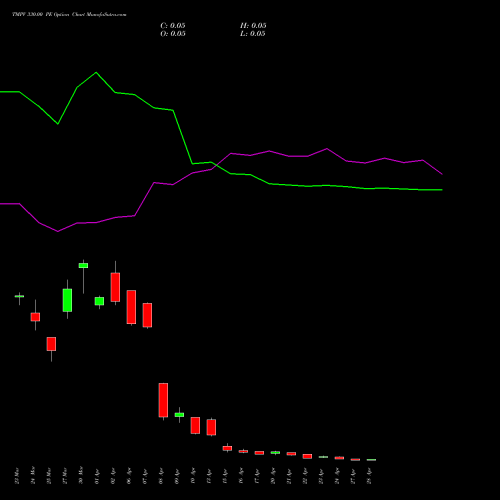Click the '23 Mar' date axis label
Viewport: 500px width, 500px height.
click(17, 476)
